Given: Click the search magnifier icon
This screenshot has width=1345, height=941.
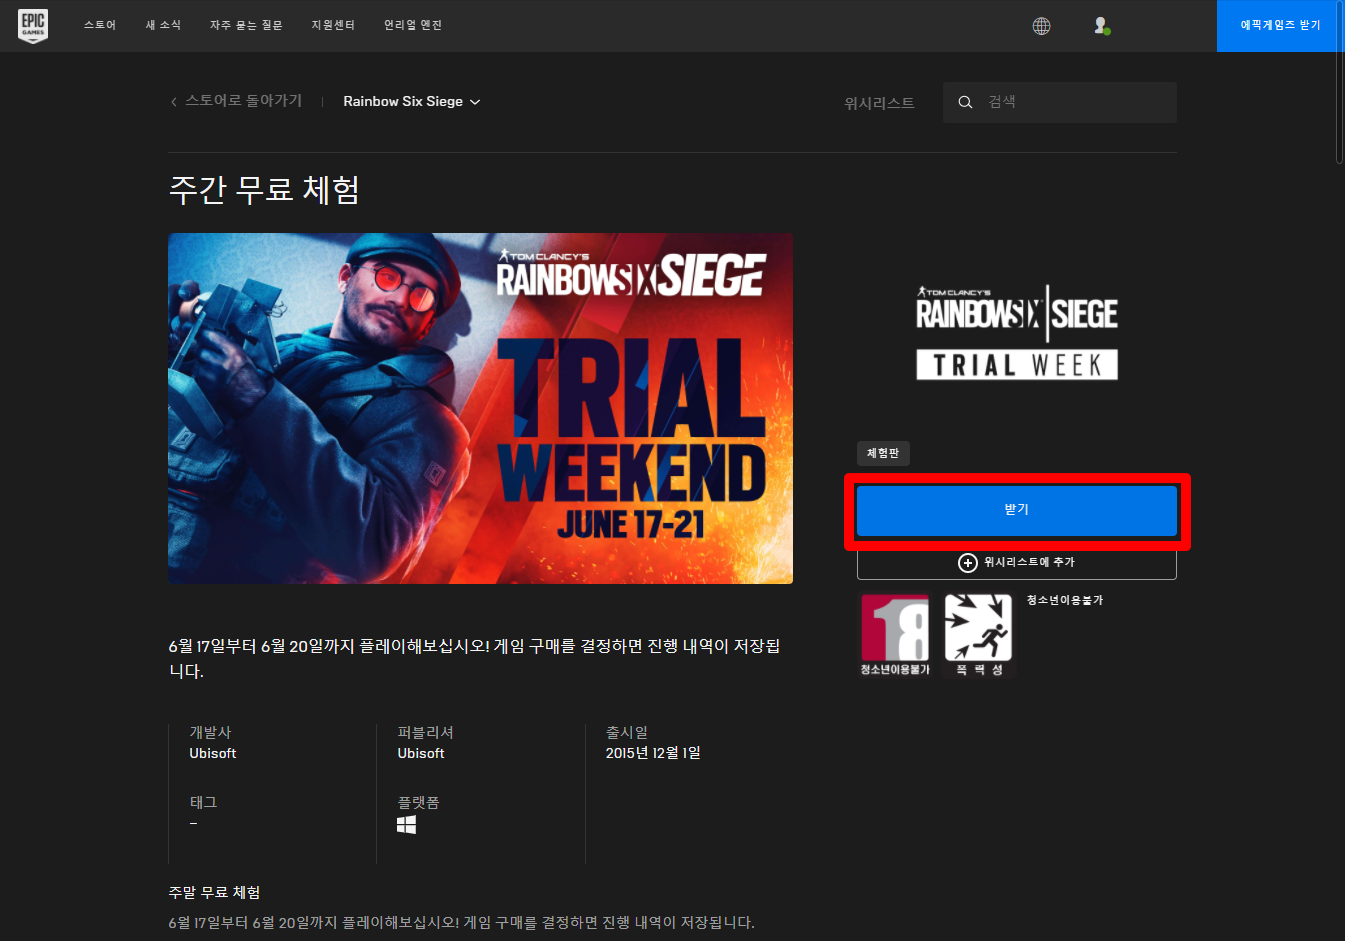Looking at the screenshot, I should pyautogui.click(x=965, y=102).
